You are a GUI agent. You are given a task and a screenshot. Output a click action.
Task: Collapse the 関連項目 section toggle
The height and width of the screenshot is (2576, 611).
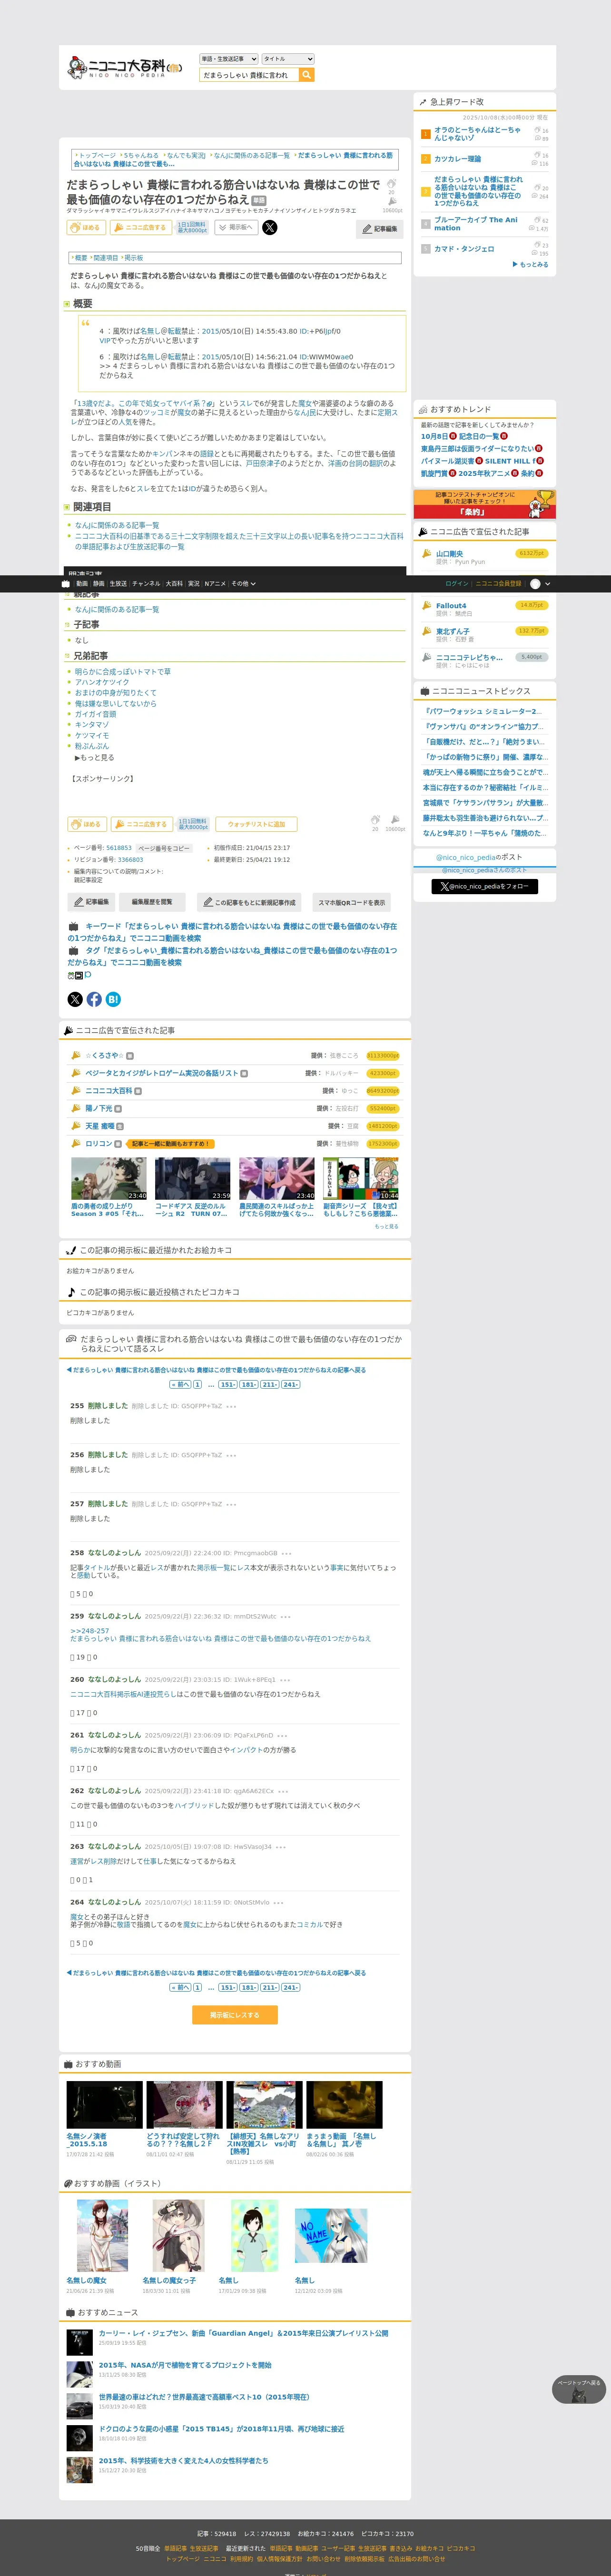point(67,507)
